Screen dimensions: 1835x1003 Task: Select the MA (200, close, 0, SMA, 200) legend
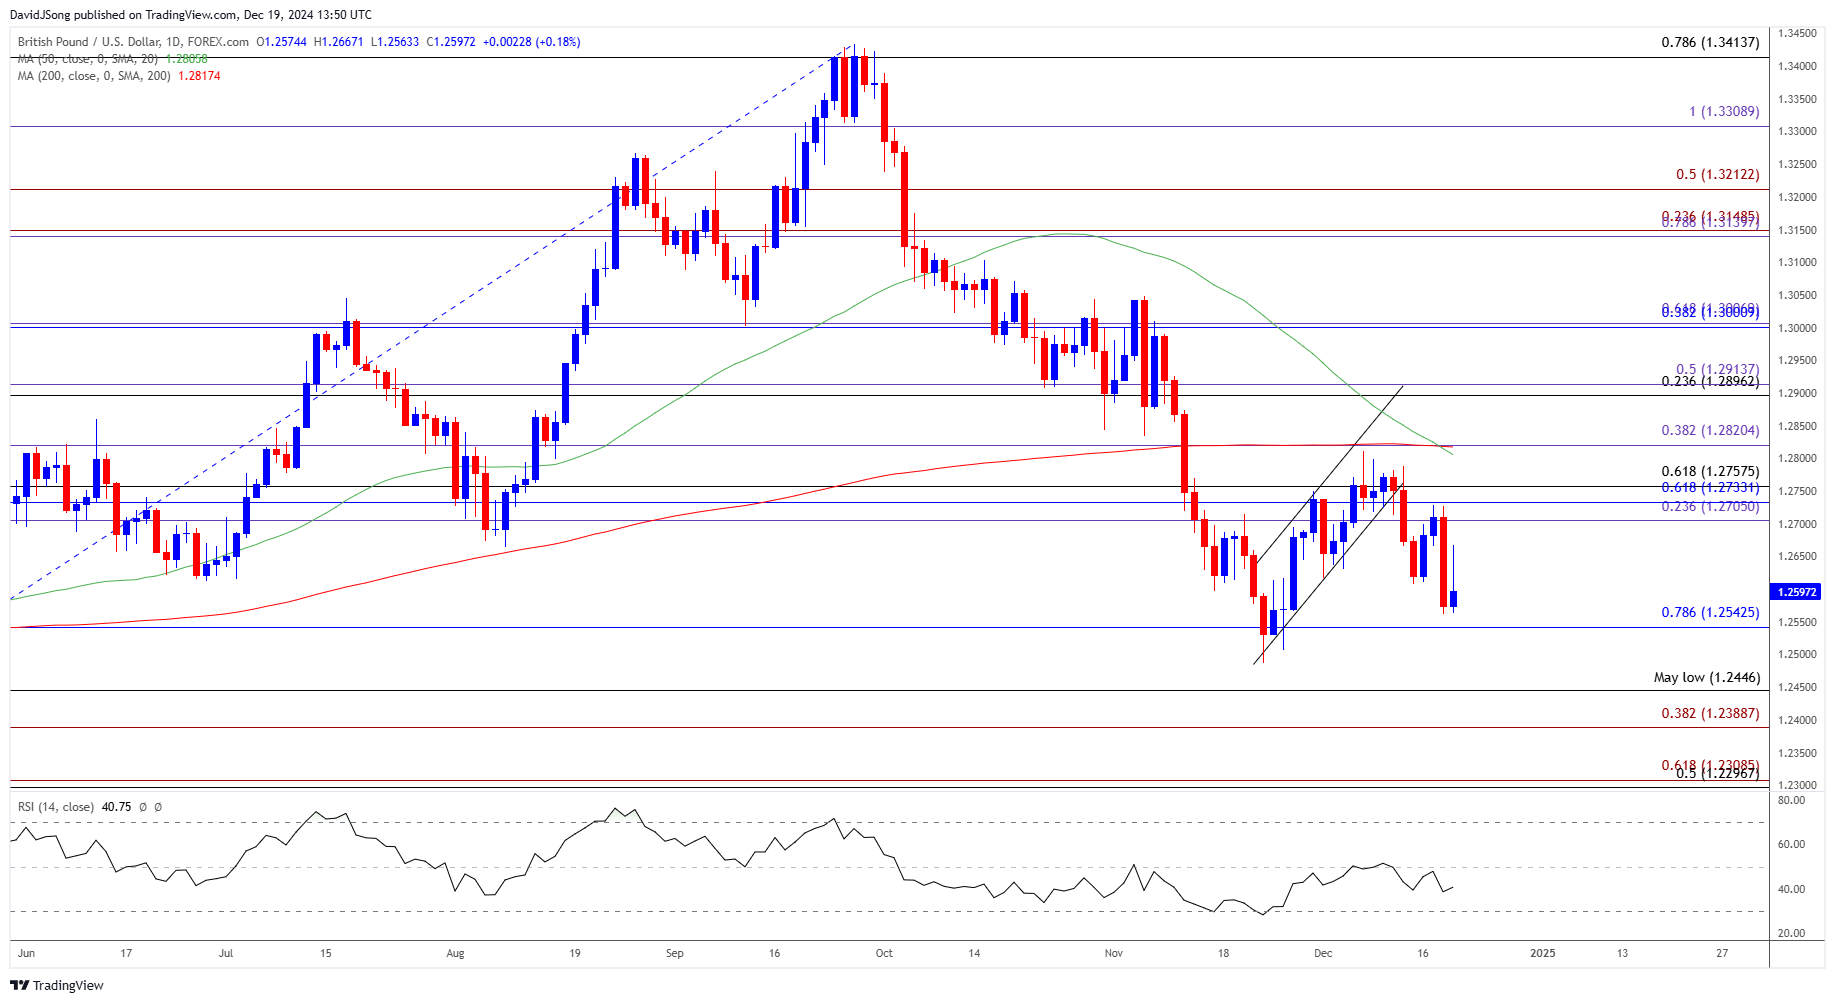(94, 76)
